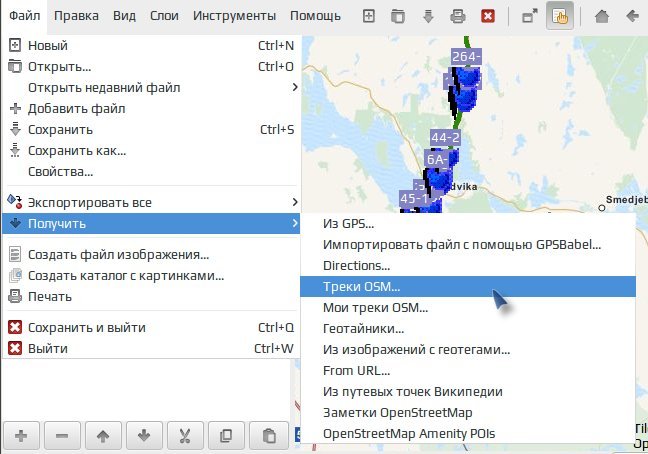Open the Слои menu
This screenshot has height=454, width=648.
click(x=164, y=16)
